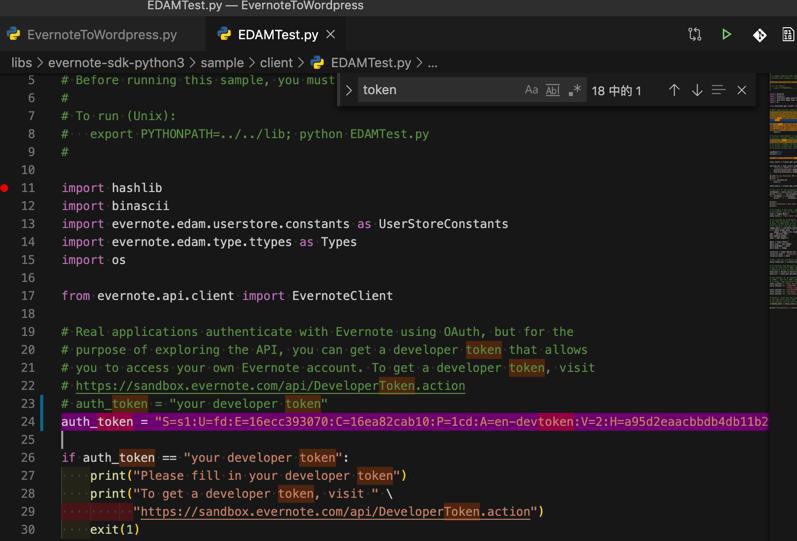Viewport: 797px width, 541px height.
Task: Open the git source control diamond icon
Action: pos(759,35)
